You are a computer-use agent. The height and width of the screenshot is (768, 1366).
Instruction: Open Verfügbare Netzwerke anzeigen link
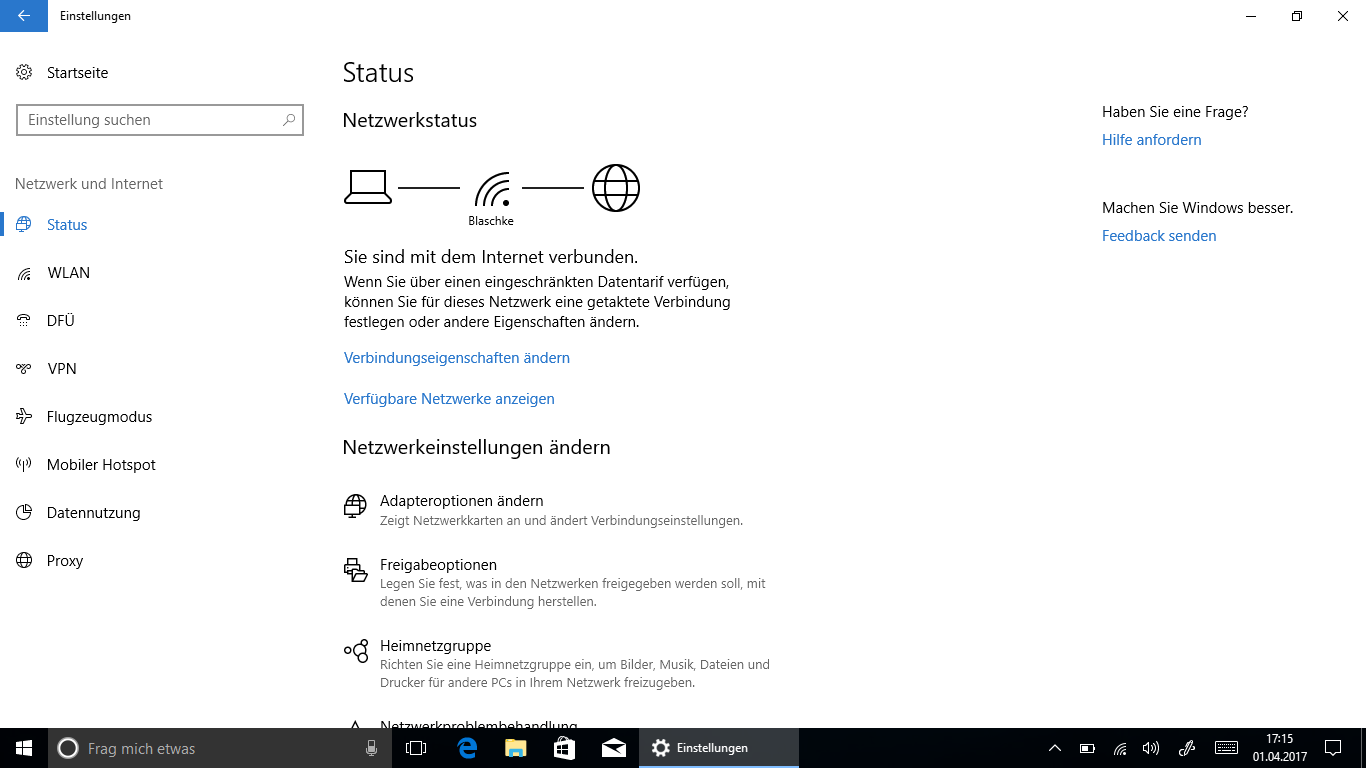(x=449, y=399)
